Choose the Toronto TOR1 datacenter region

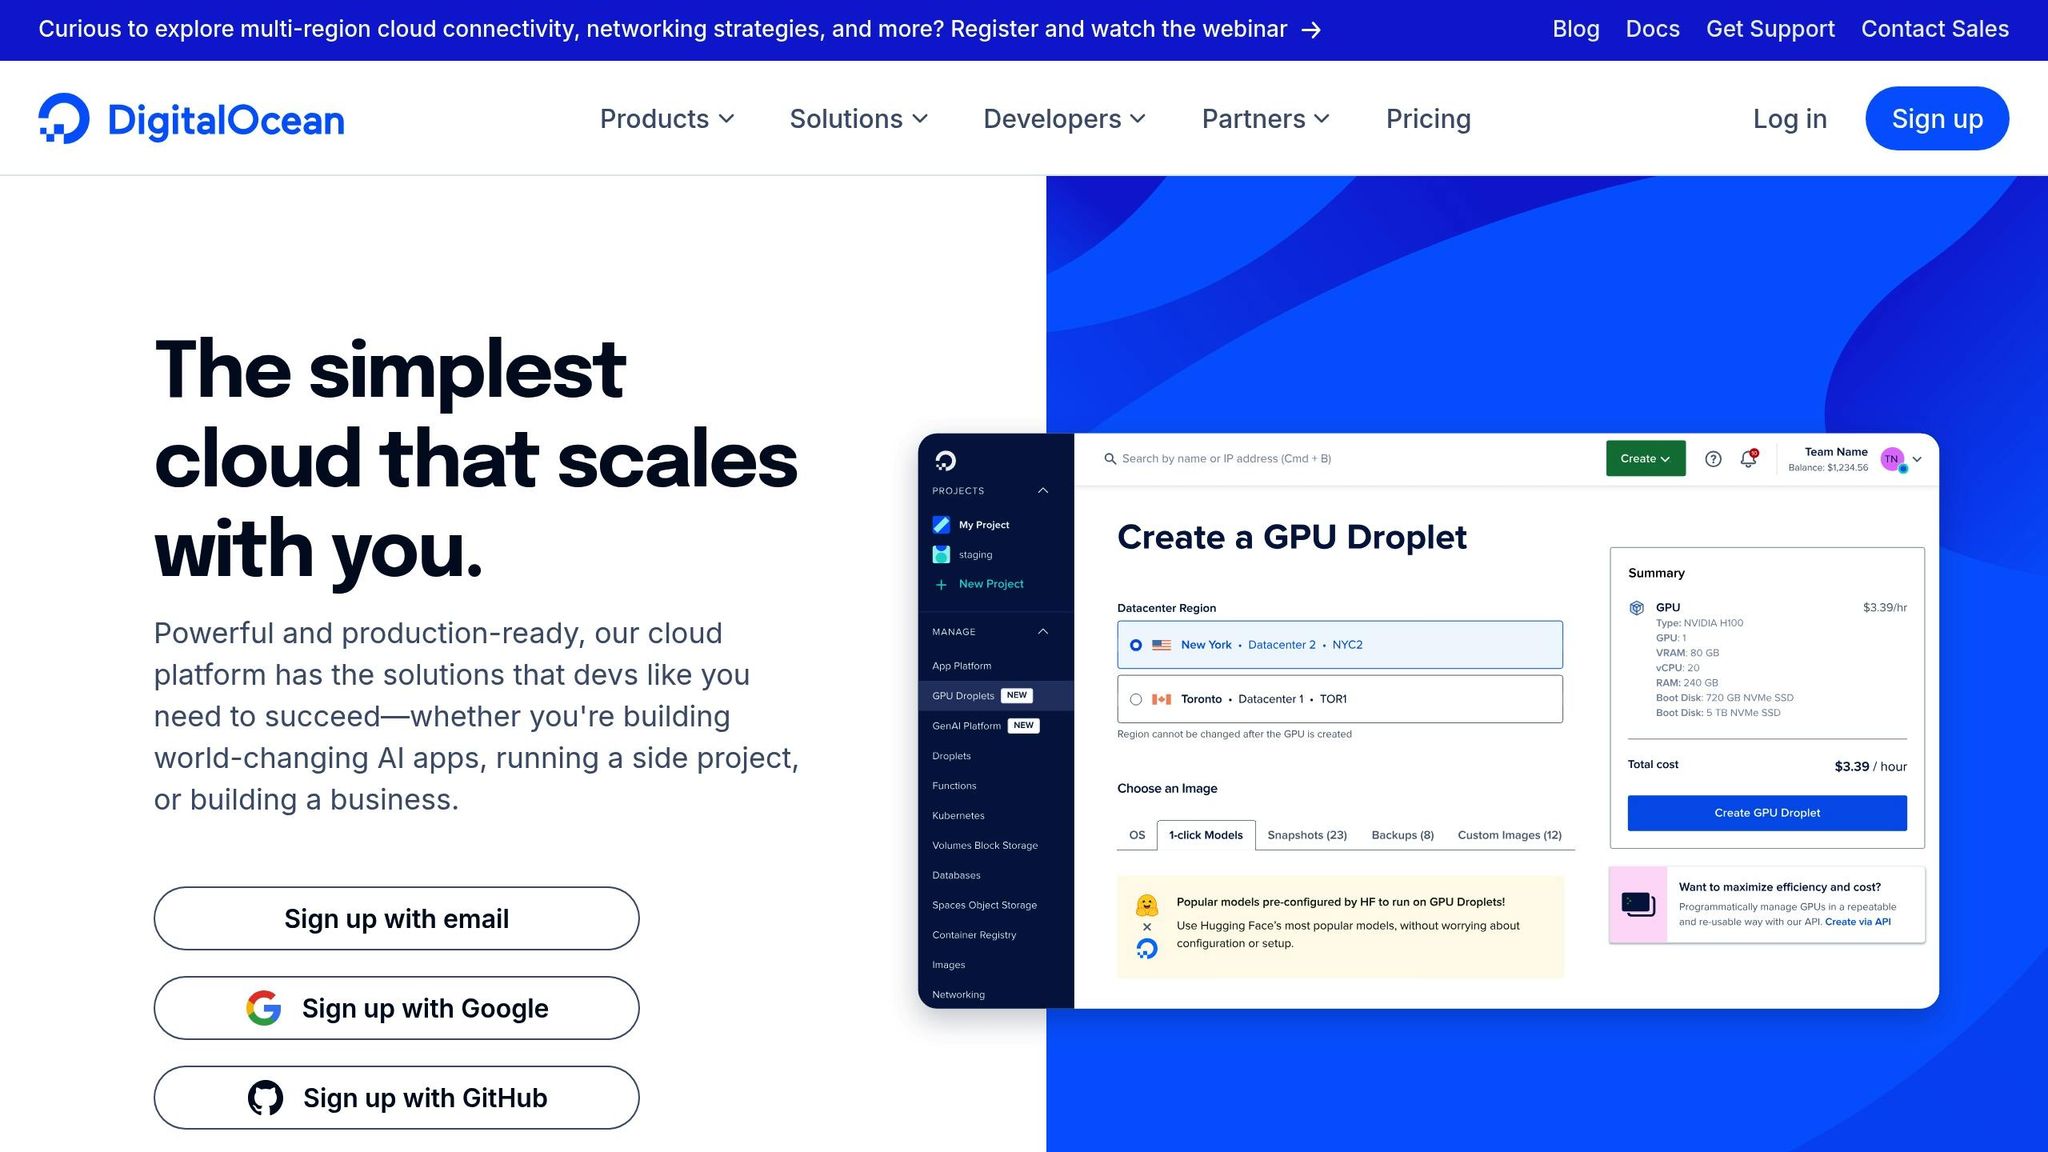[x=1136, y=698]
